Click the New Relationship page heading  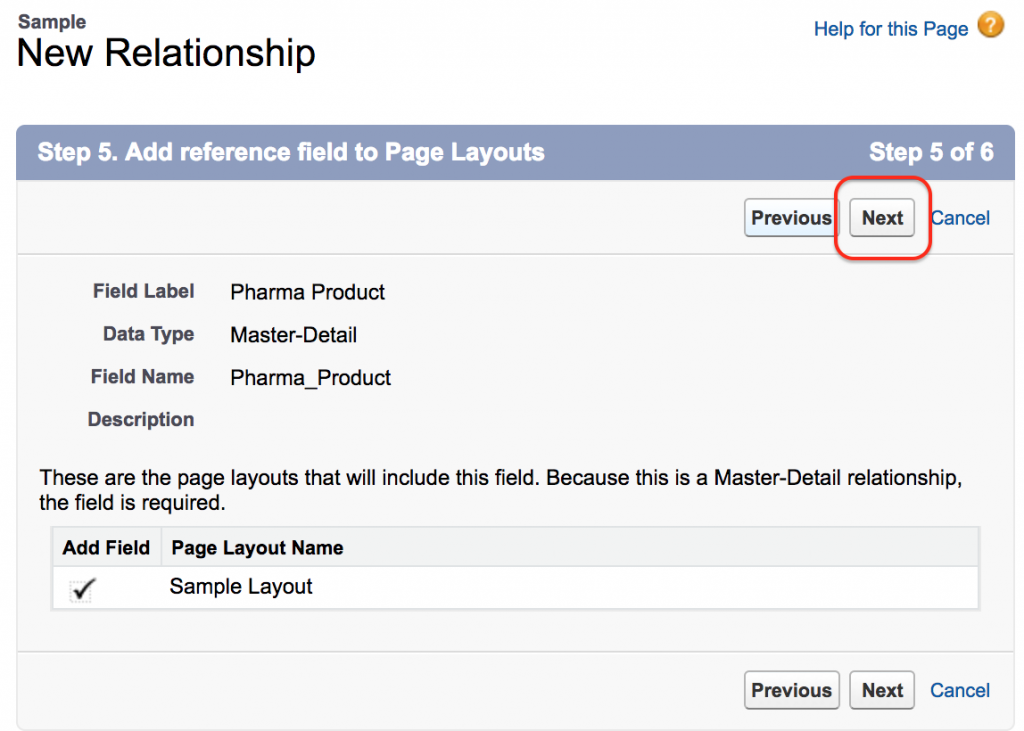pyautogui.click(x=166, y=53)
